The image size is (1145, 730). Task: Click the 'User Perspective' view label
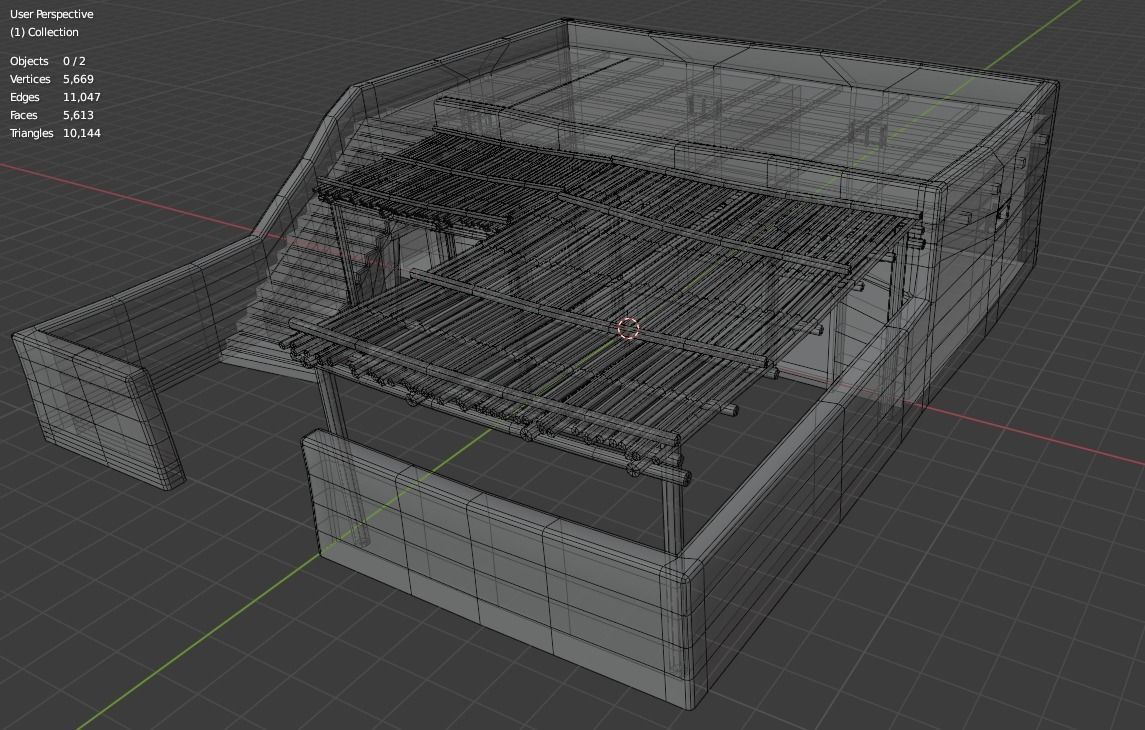tap(52, 14)
